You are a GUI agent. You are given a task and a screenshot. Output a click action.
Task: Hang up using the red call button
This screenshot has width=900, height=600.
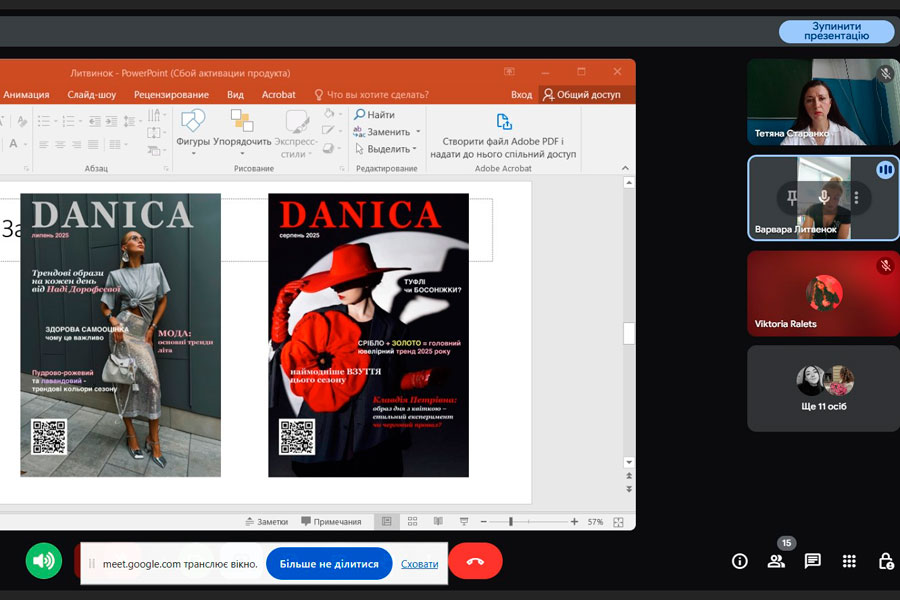pyautogui.click(x=475, y=562)
